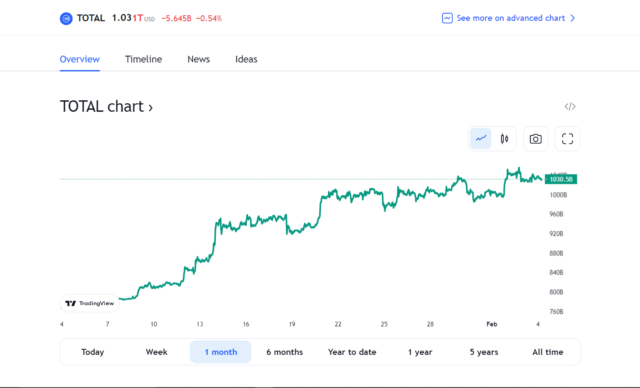Click the 880B price axis label
This screenshot has height=388, width=640.
tap(556, 253)
